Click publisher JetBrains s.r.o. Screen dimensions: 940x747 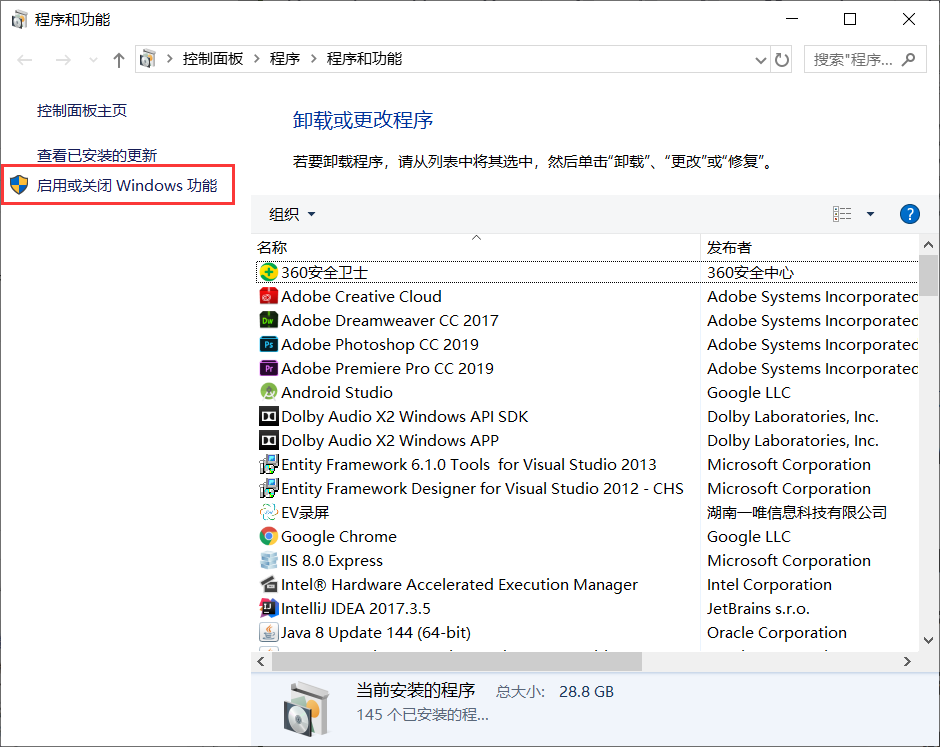758,608
